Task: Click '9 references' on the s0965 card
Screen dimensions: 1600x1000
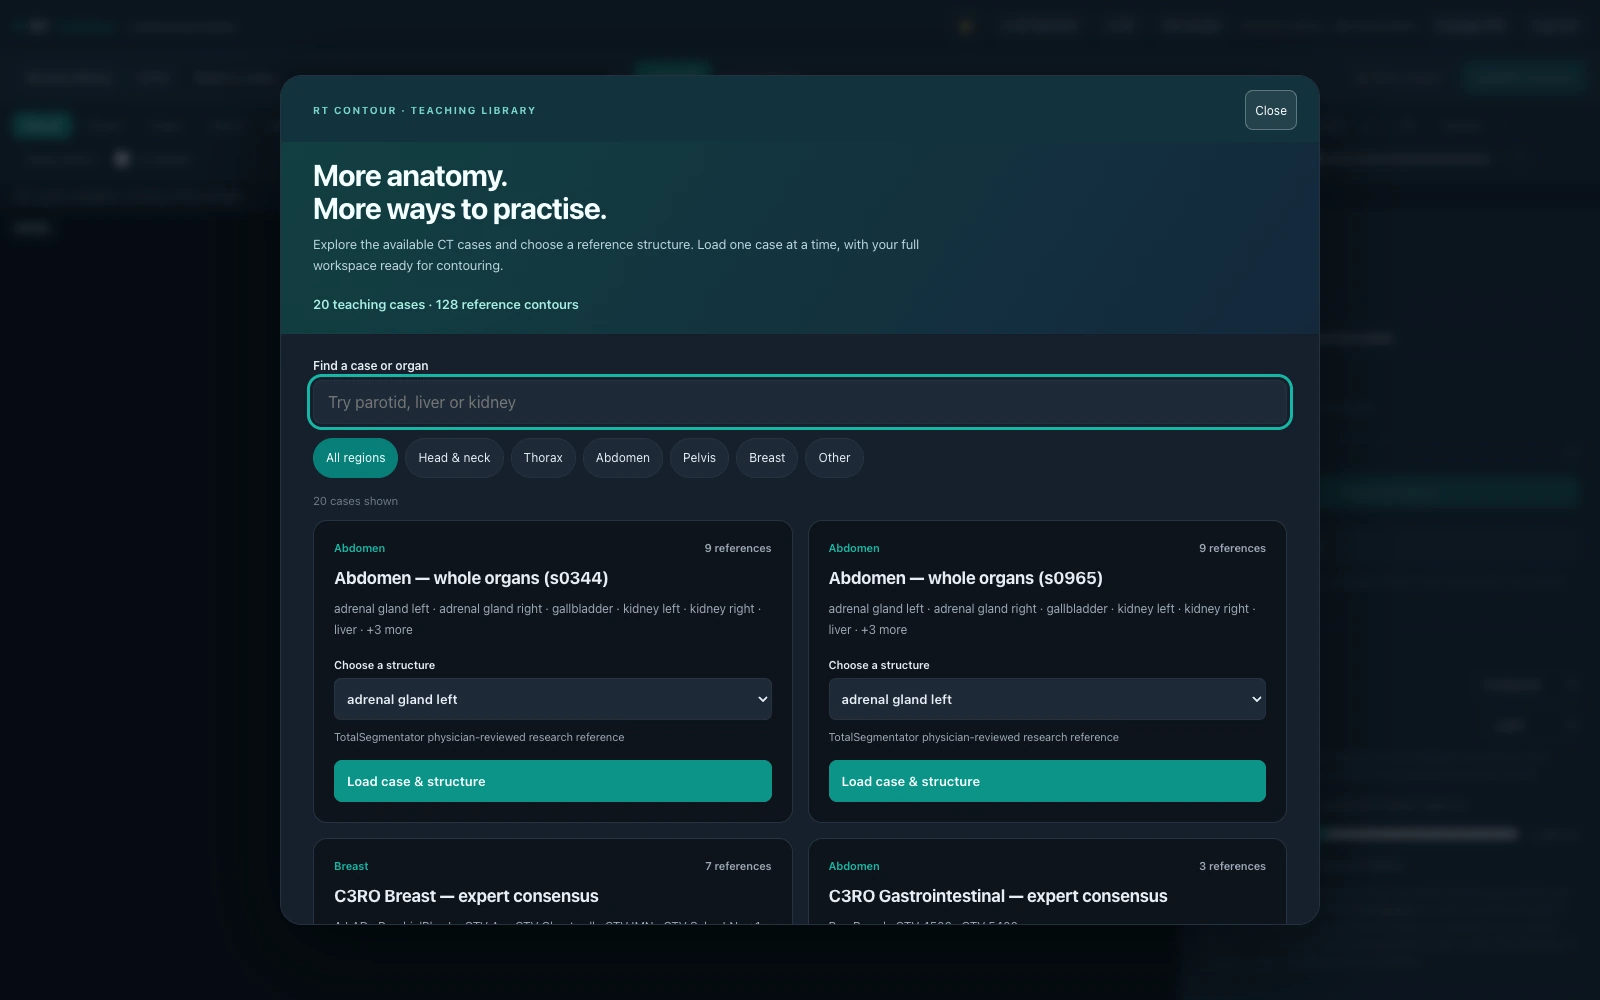Action: coord(1232,548)
